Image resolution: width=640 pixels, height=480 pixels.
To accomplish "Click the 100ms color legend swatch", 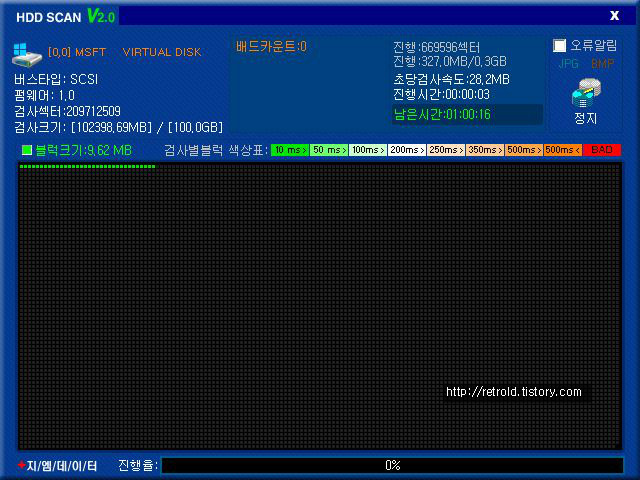I will 368,150.
